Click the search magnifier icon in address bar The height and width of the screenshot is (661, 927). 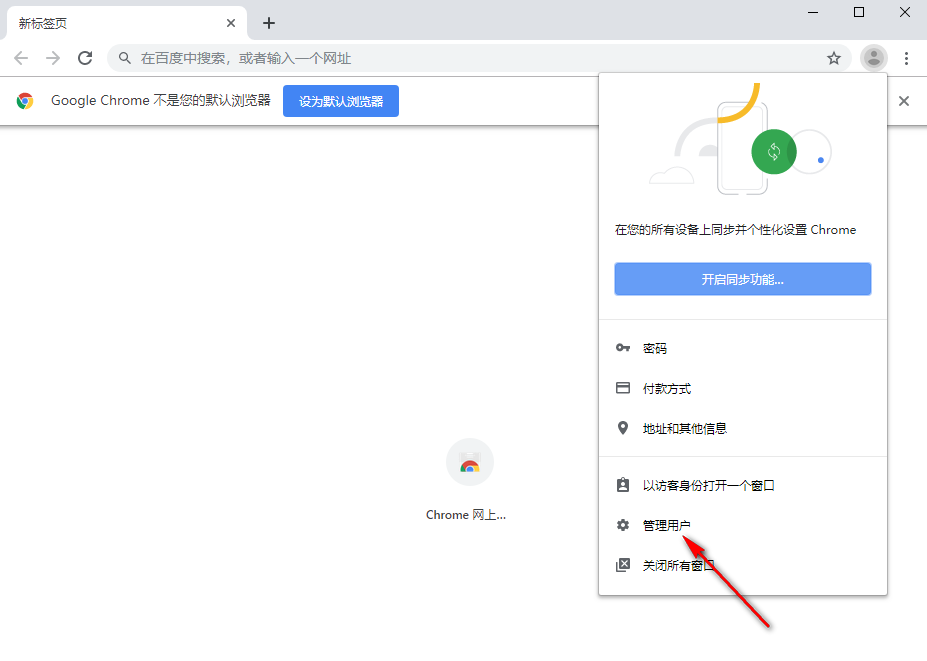125,58
